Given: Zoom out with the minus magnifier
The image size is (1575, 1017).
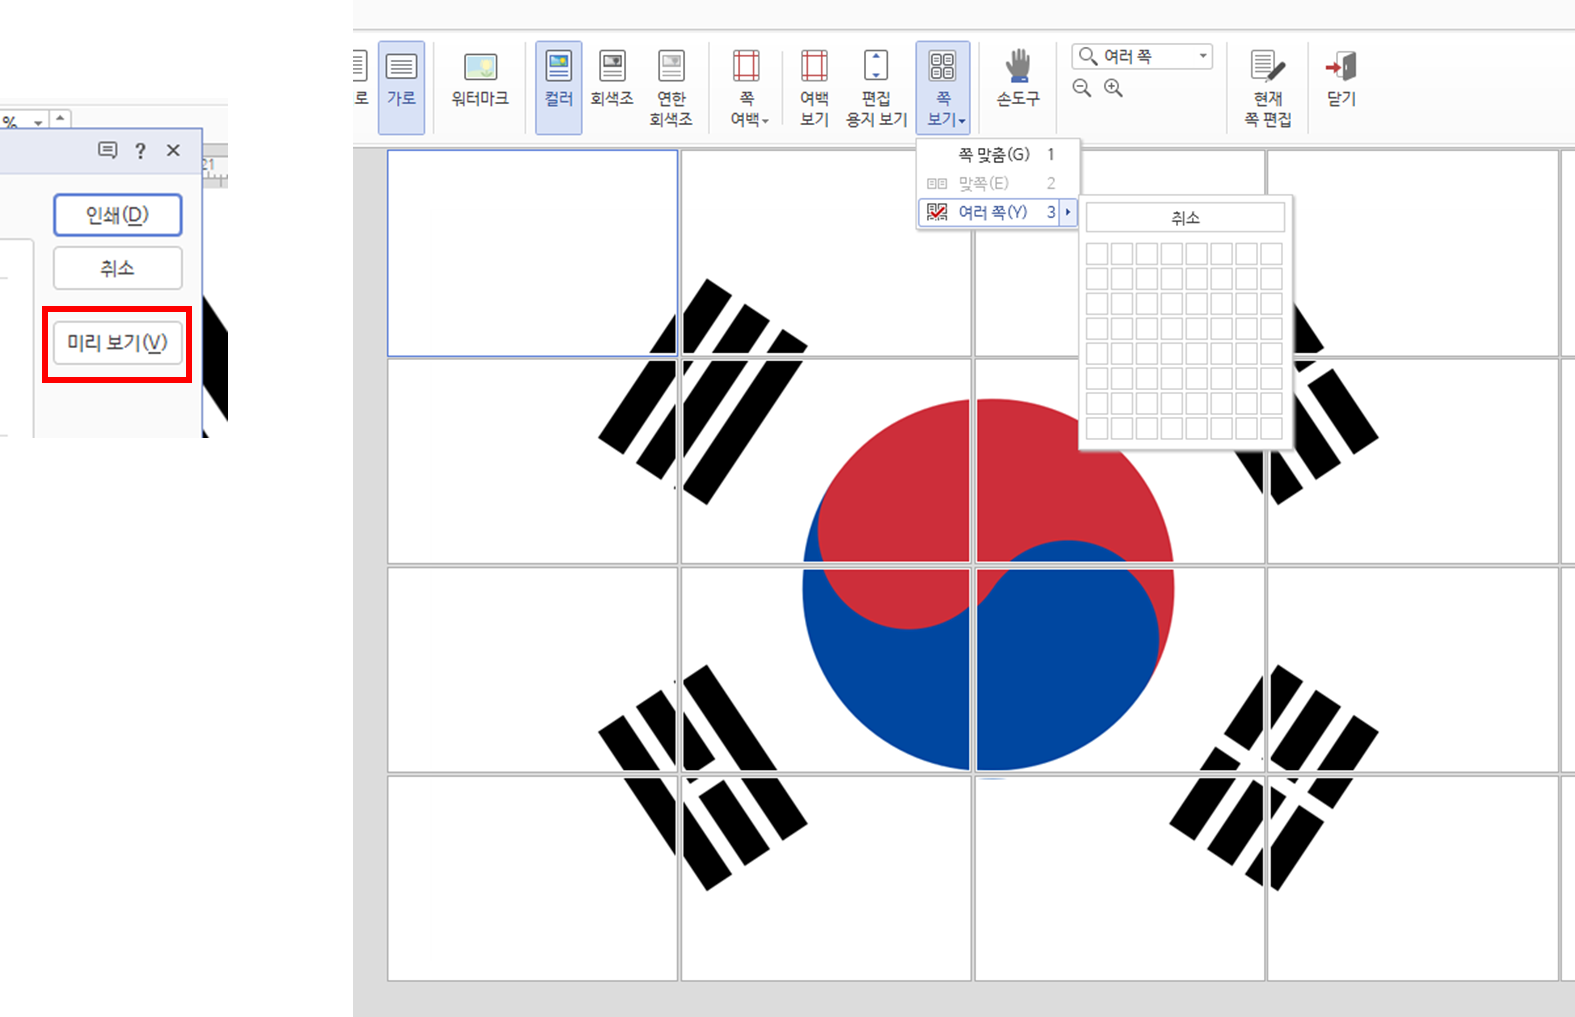Looking at the screenshot, I should (x=1082, y=88).
